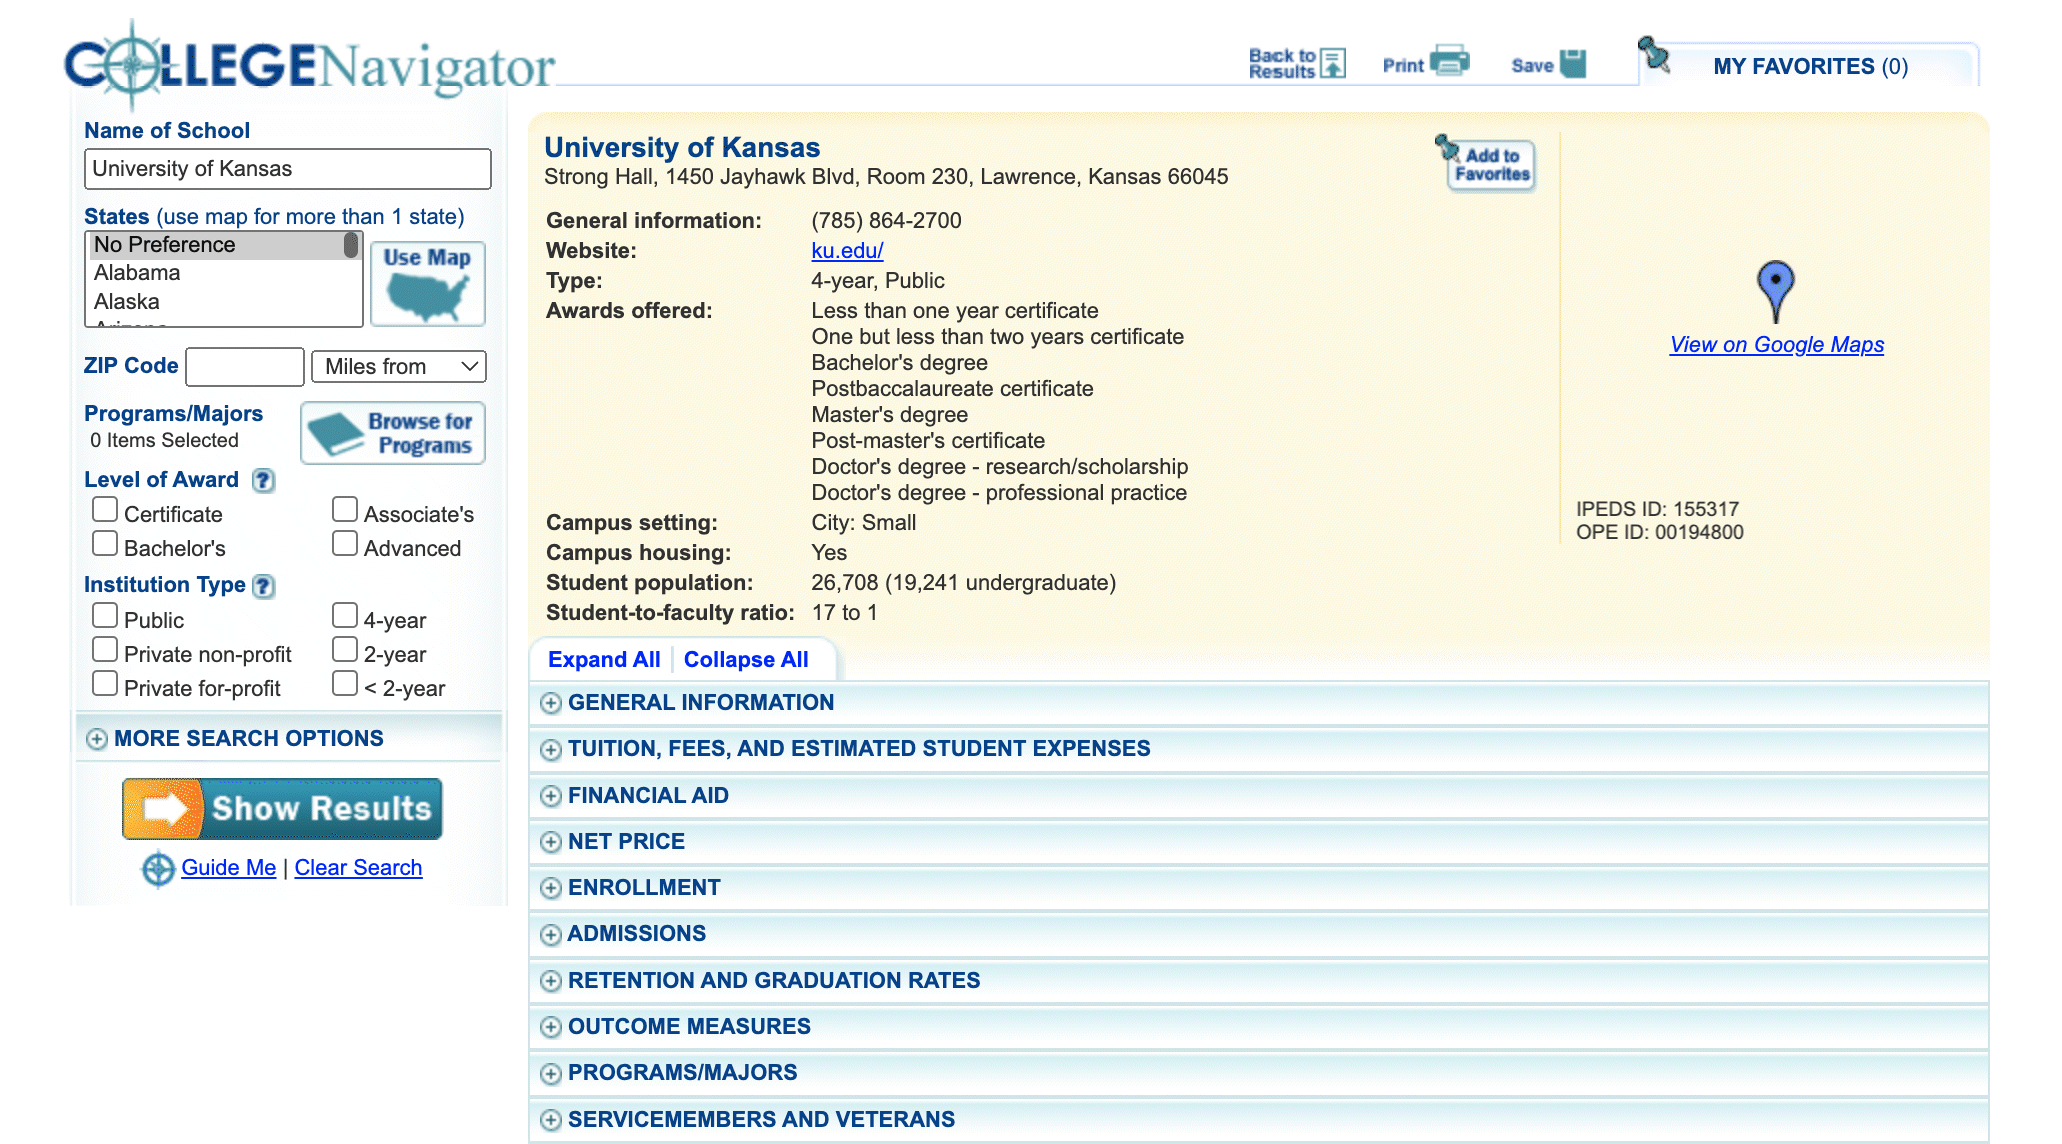
Task: Toggle the Advanced checkbox
Action: (345, 544)
